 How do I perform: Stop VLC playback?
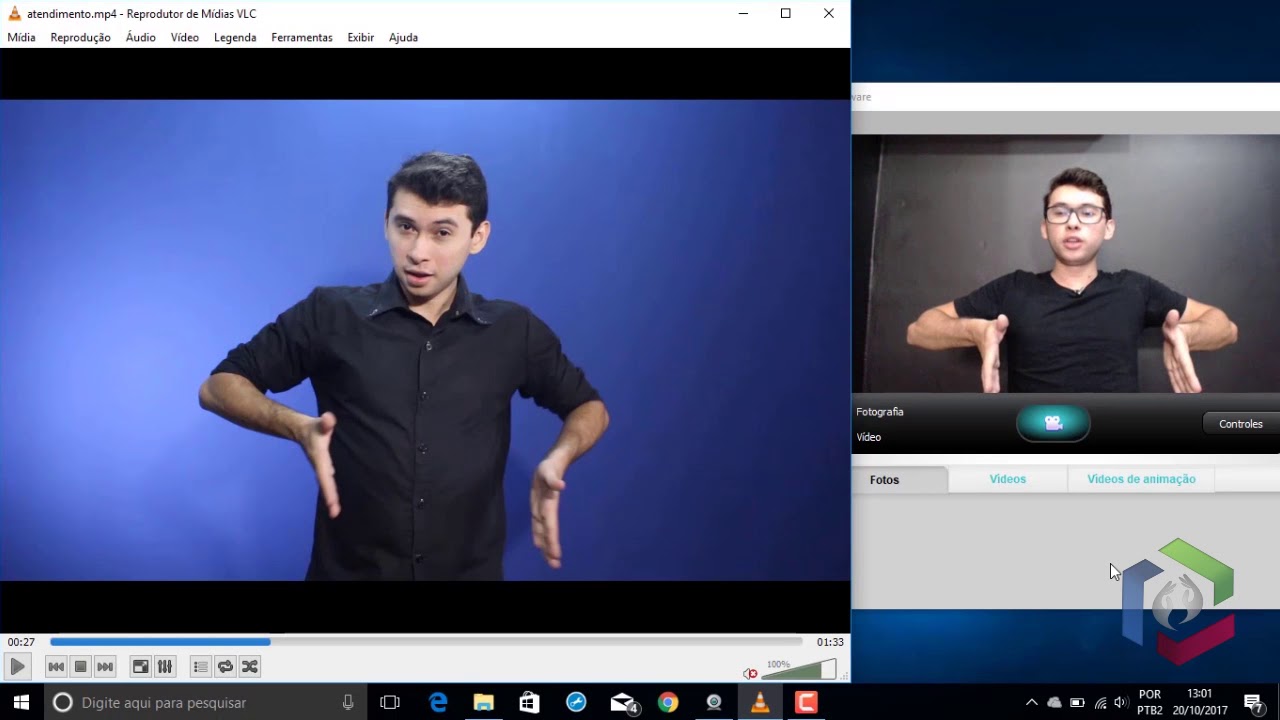(81, 666)
